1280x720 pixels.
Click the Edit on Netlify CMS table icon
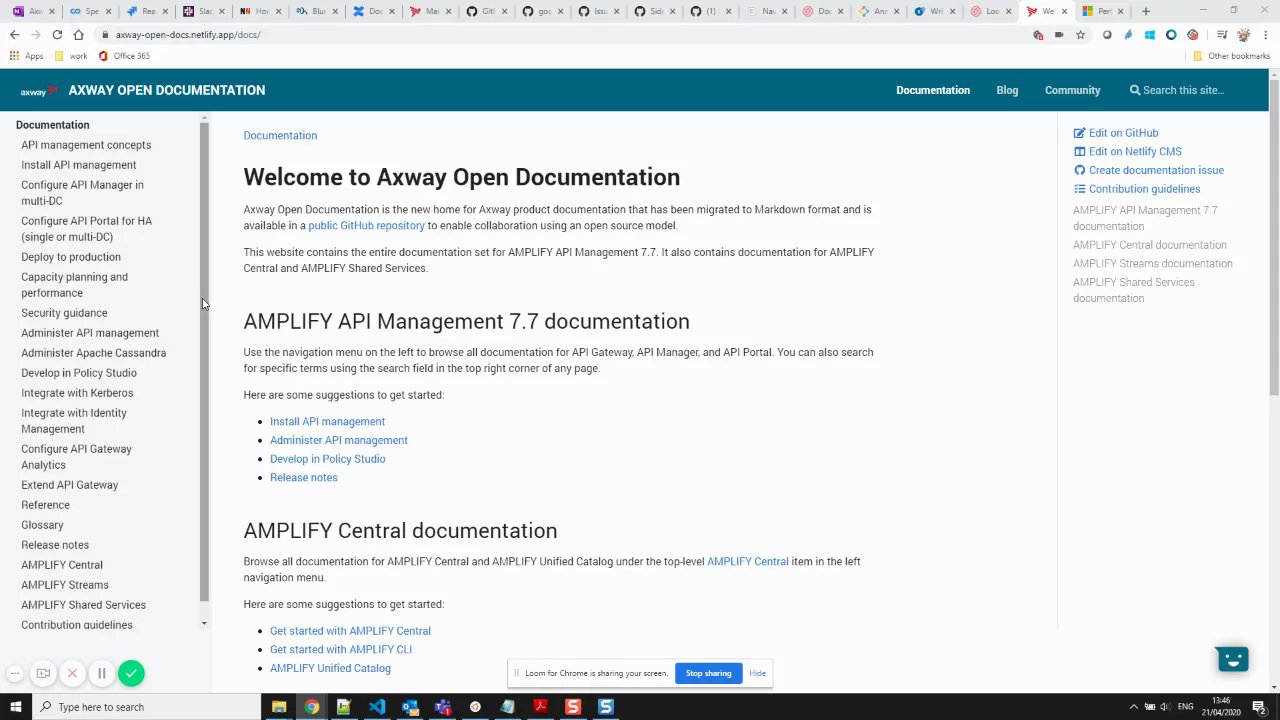[x=1079, y=152]
